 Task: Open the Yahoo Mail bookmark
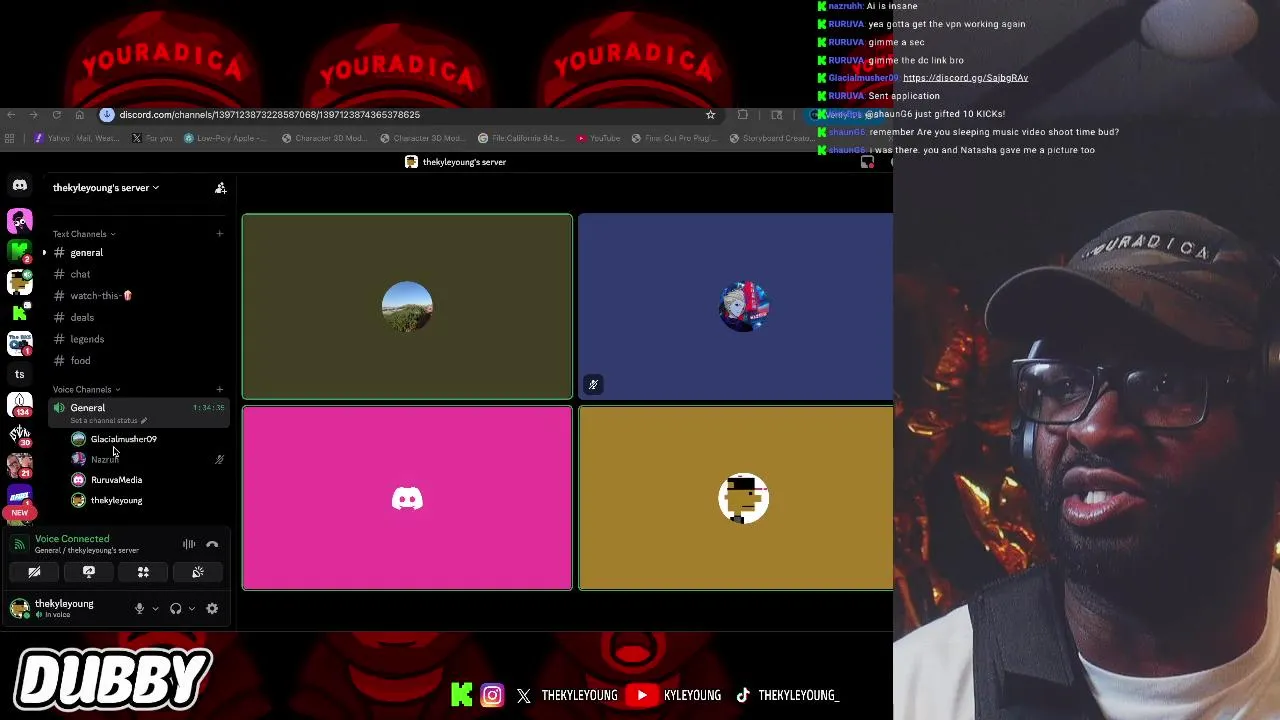(76, 138)
